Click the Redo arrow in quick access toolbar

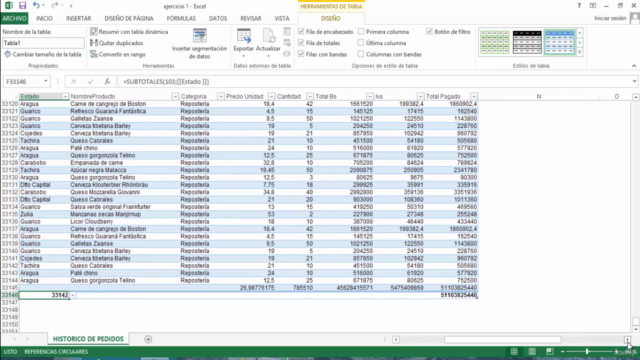[54, 6]
